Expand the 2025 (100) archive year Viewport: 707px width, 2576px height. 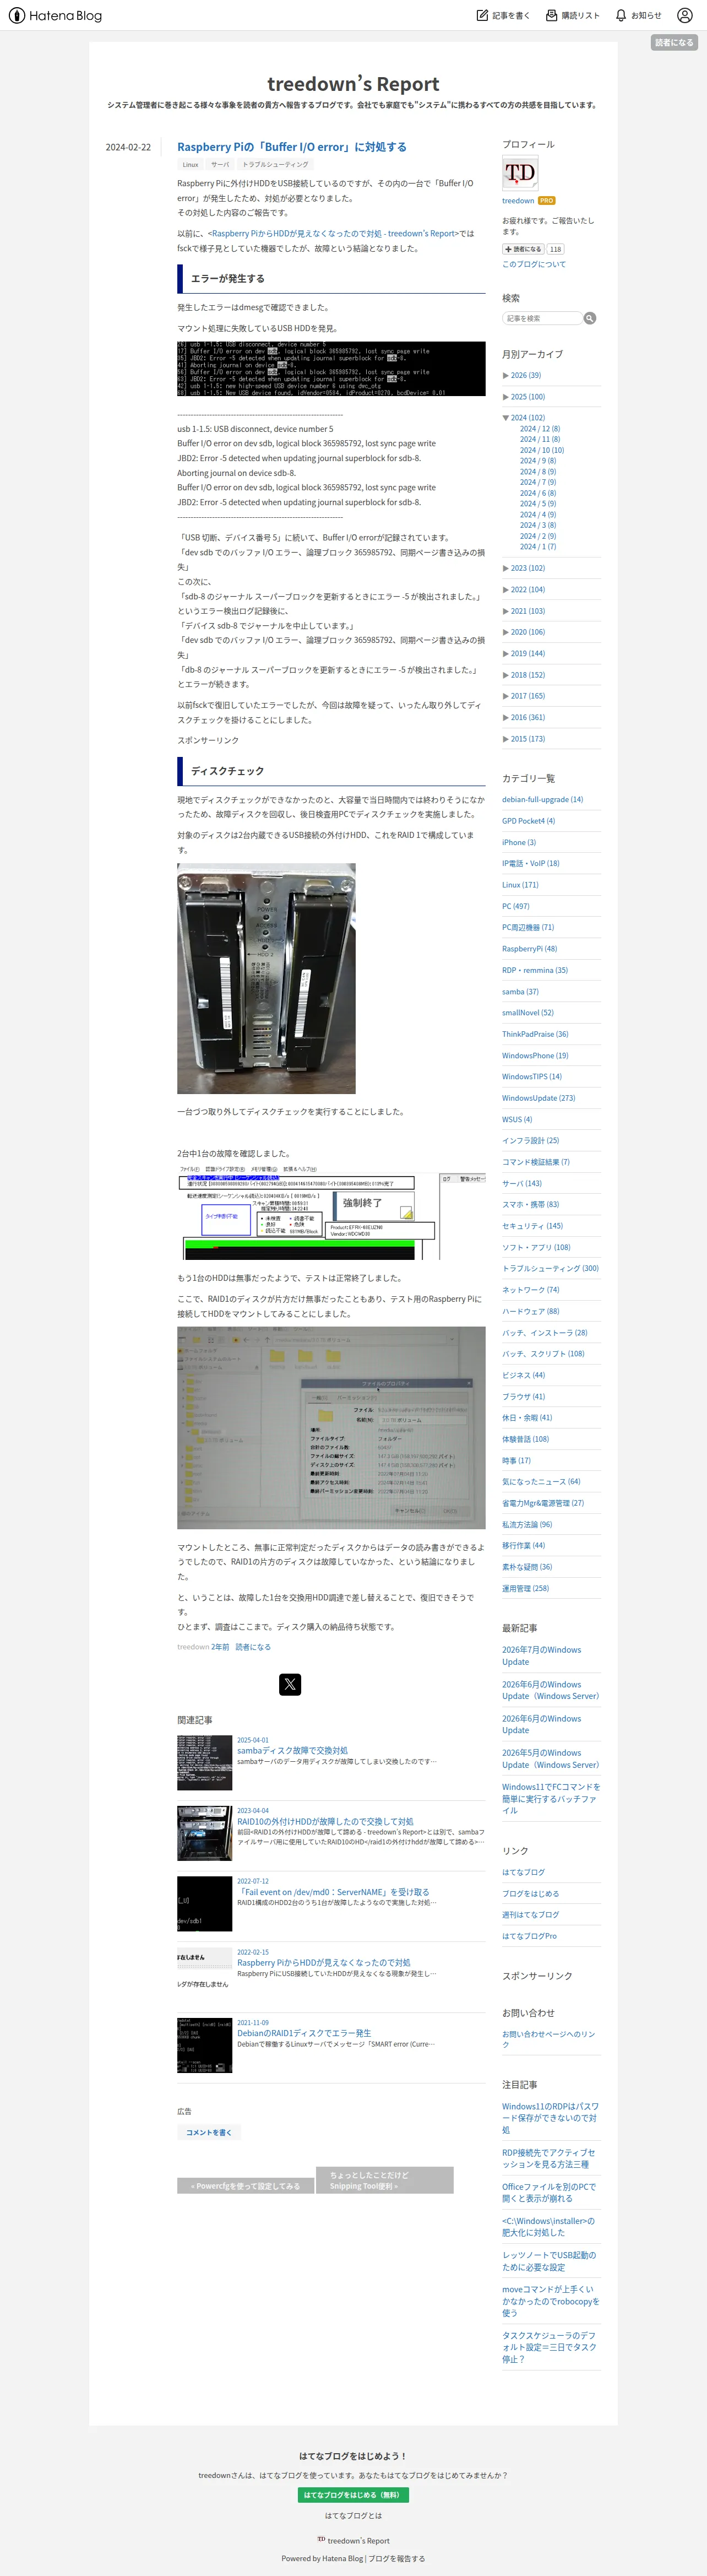pos(505,397)
